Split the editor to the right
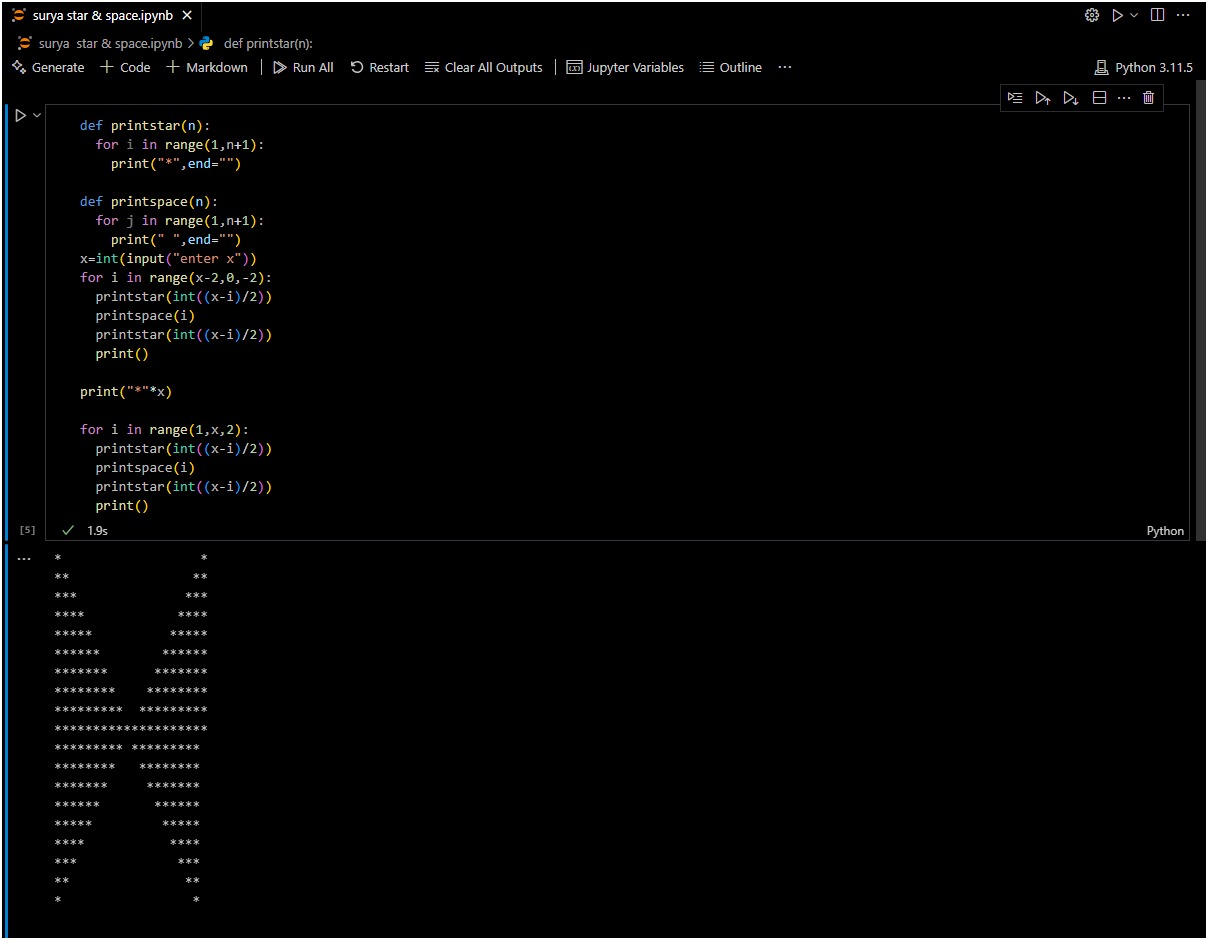Viewport: 1208px width, 940px height. pos(1157,15)
